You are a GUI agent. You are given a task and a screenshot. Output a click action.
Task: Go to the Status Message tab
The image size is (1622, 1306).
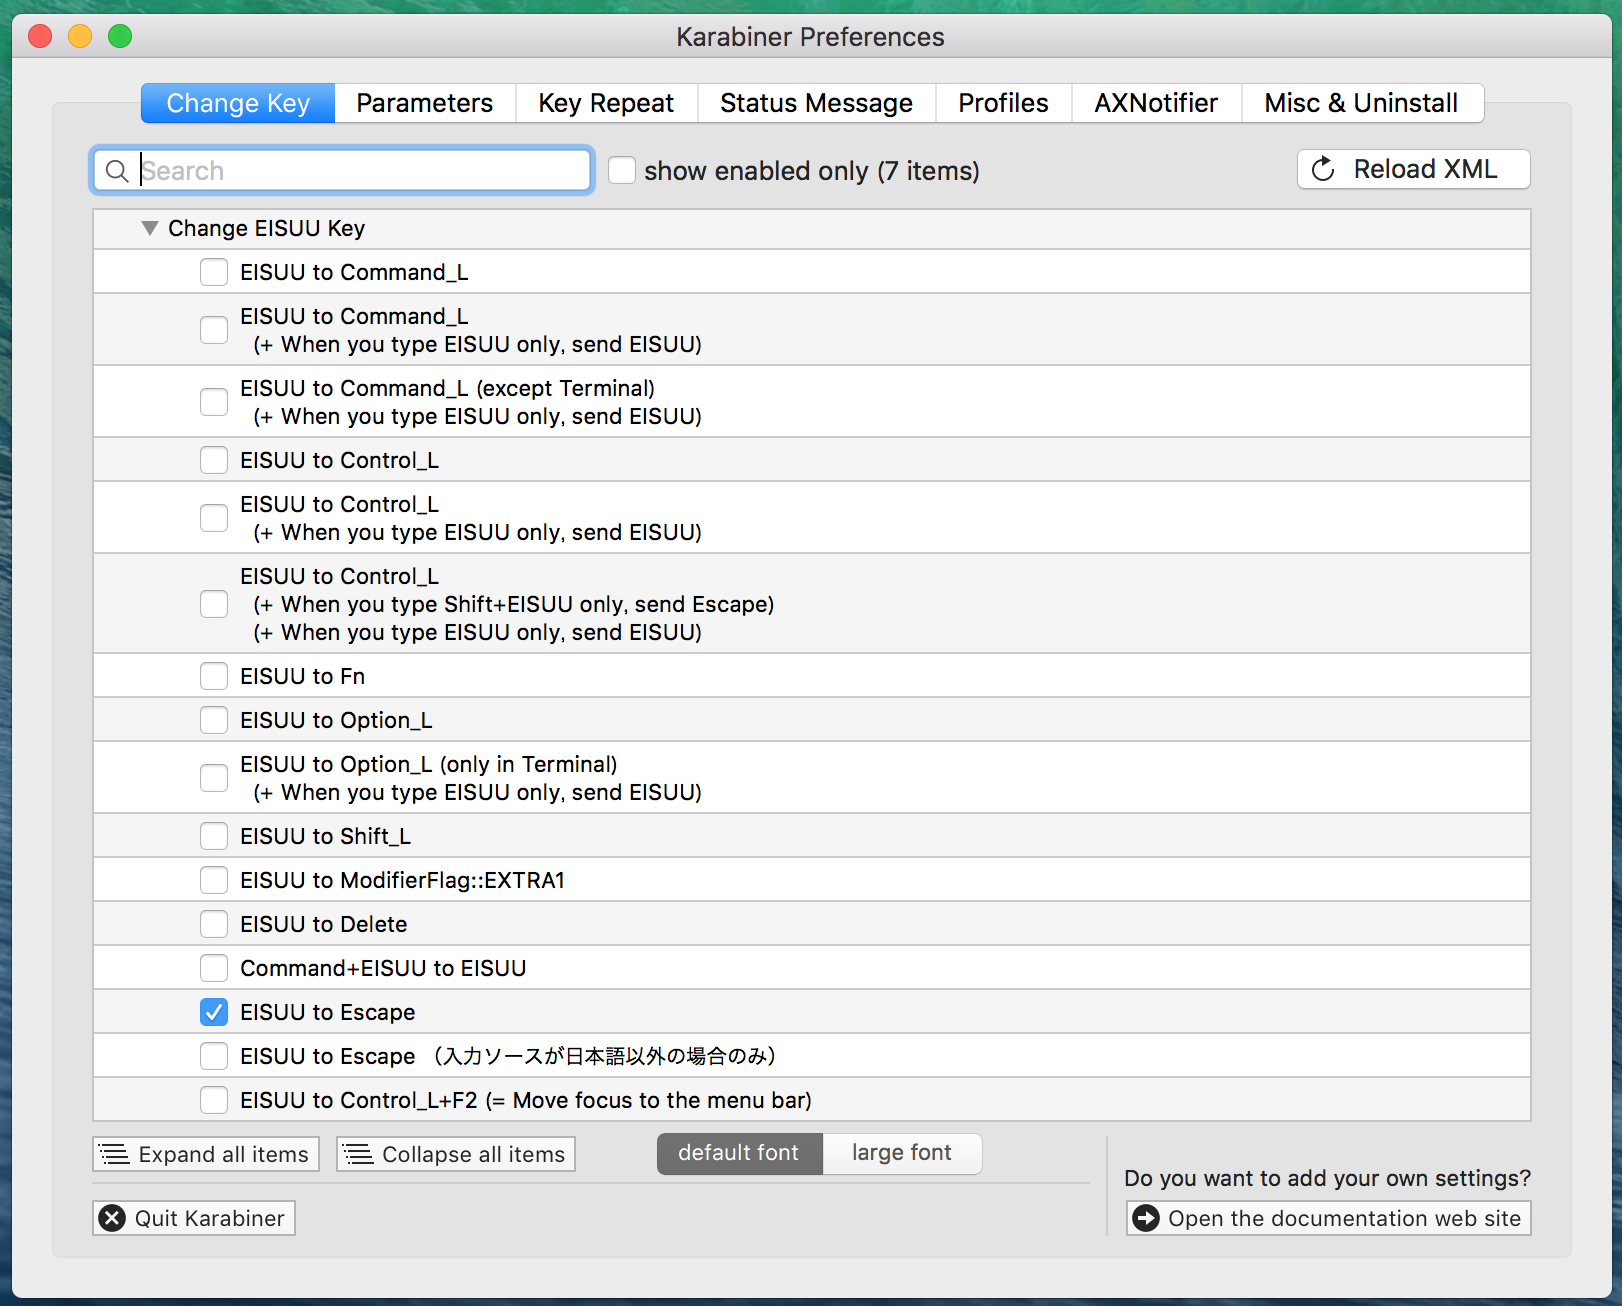[x=816, y=103]
